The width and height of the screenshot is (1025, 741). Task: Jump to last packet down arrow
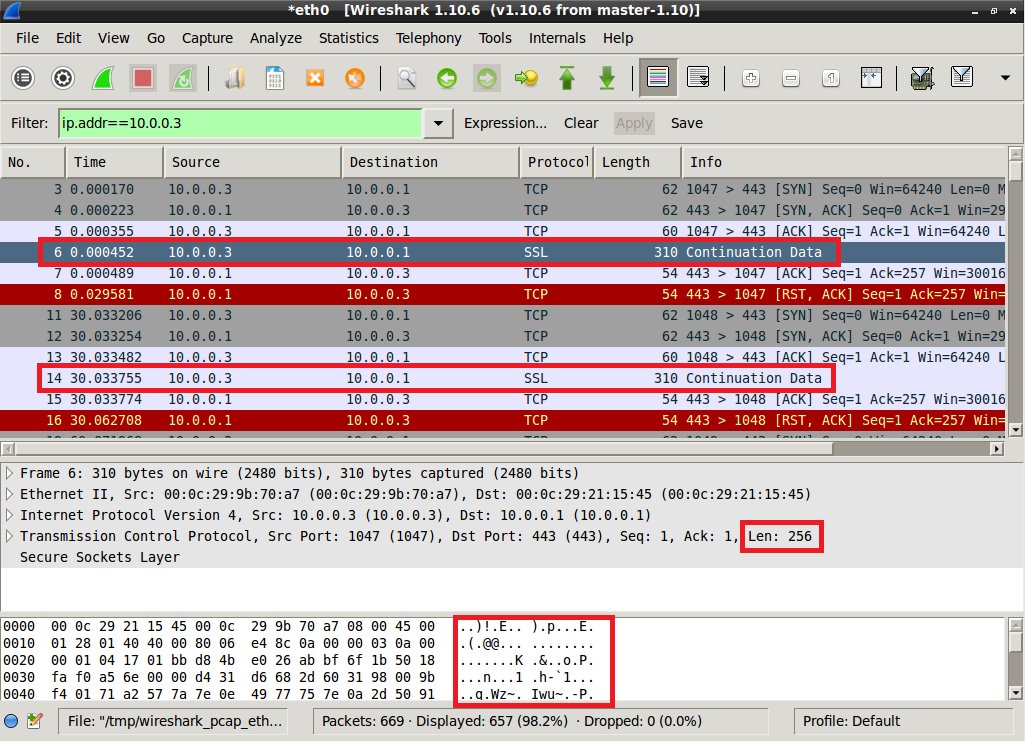tap(607, 78)
